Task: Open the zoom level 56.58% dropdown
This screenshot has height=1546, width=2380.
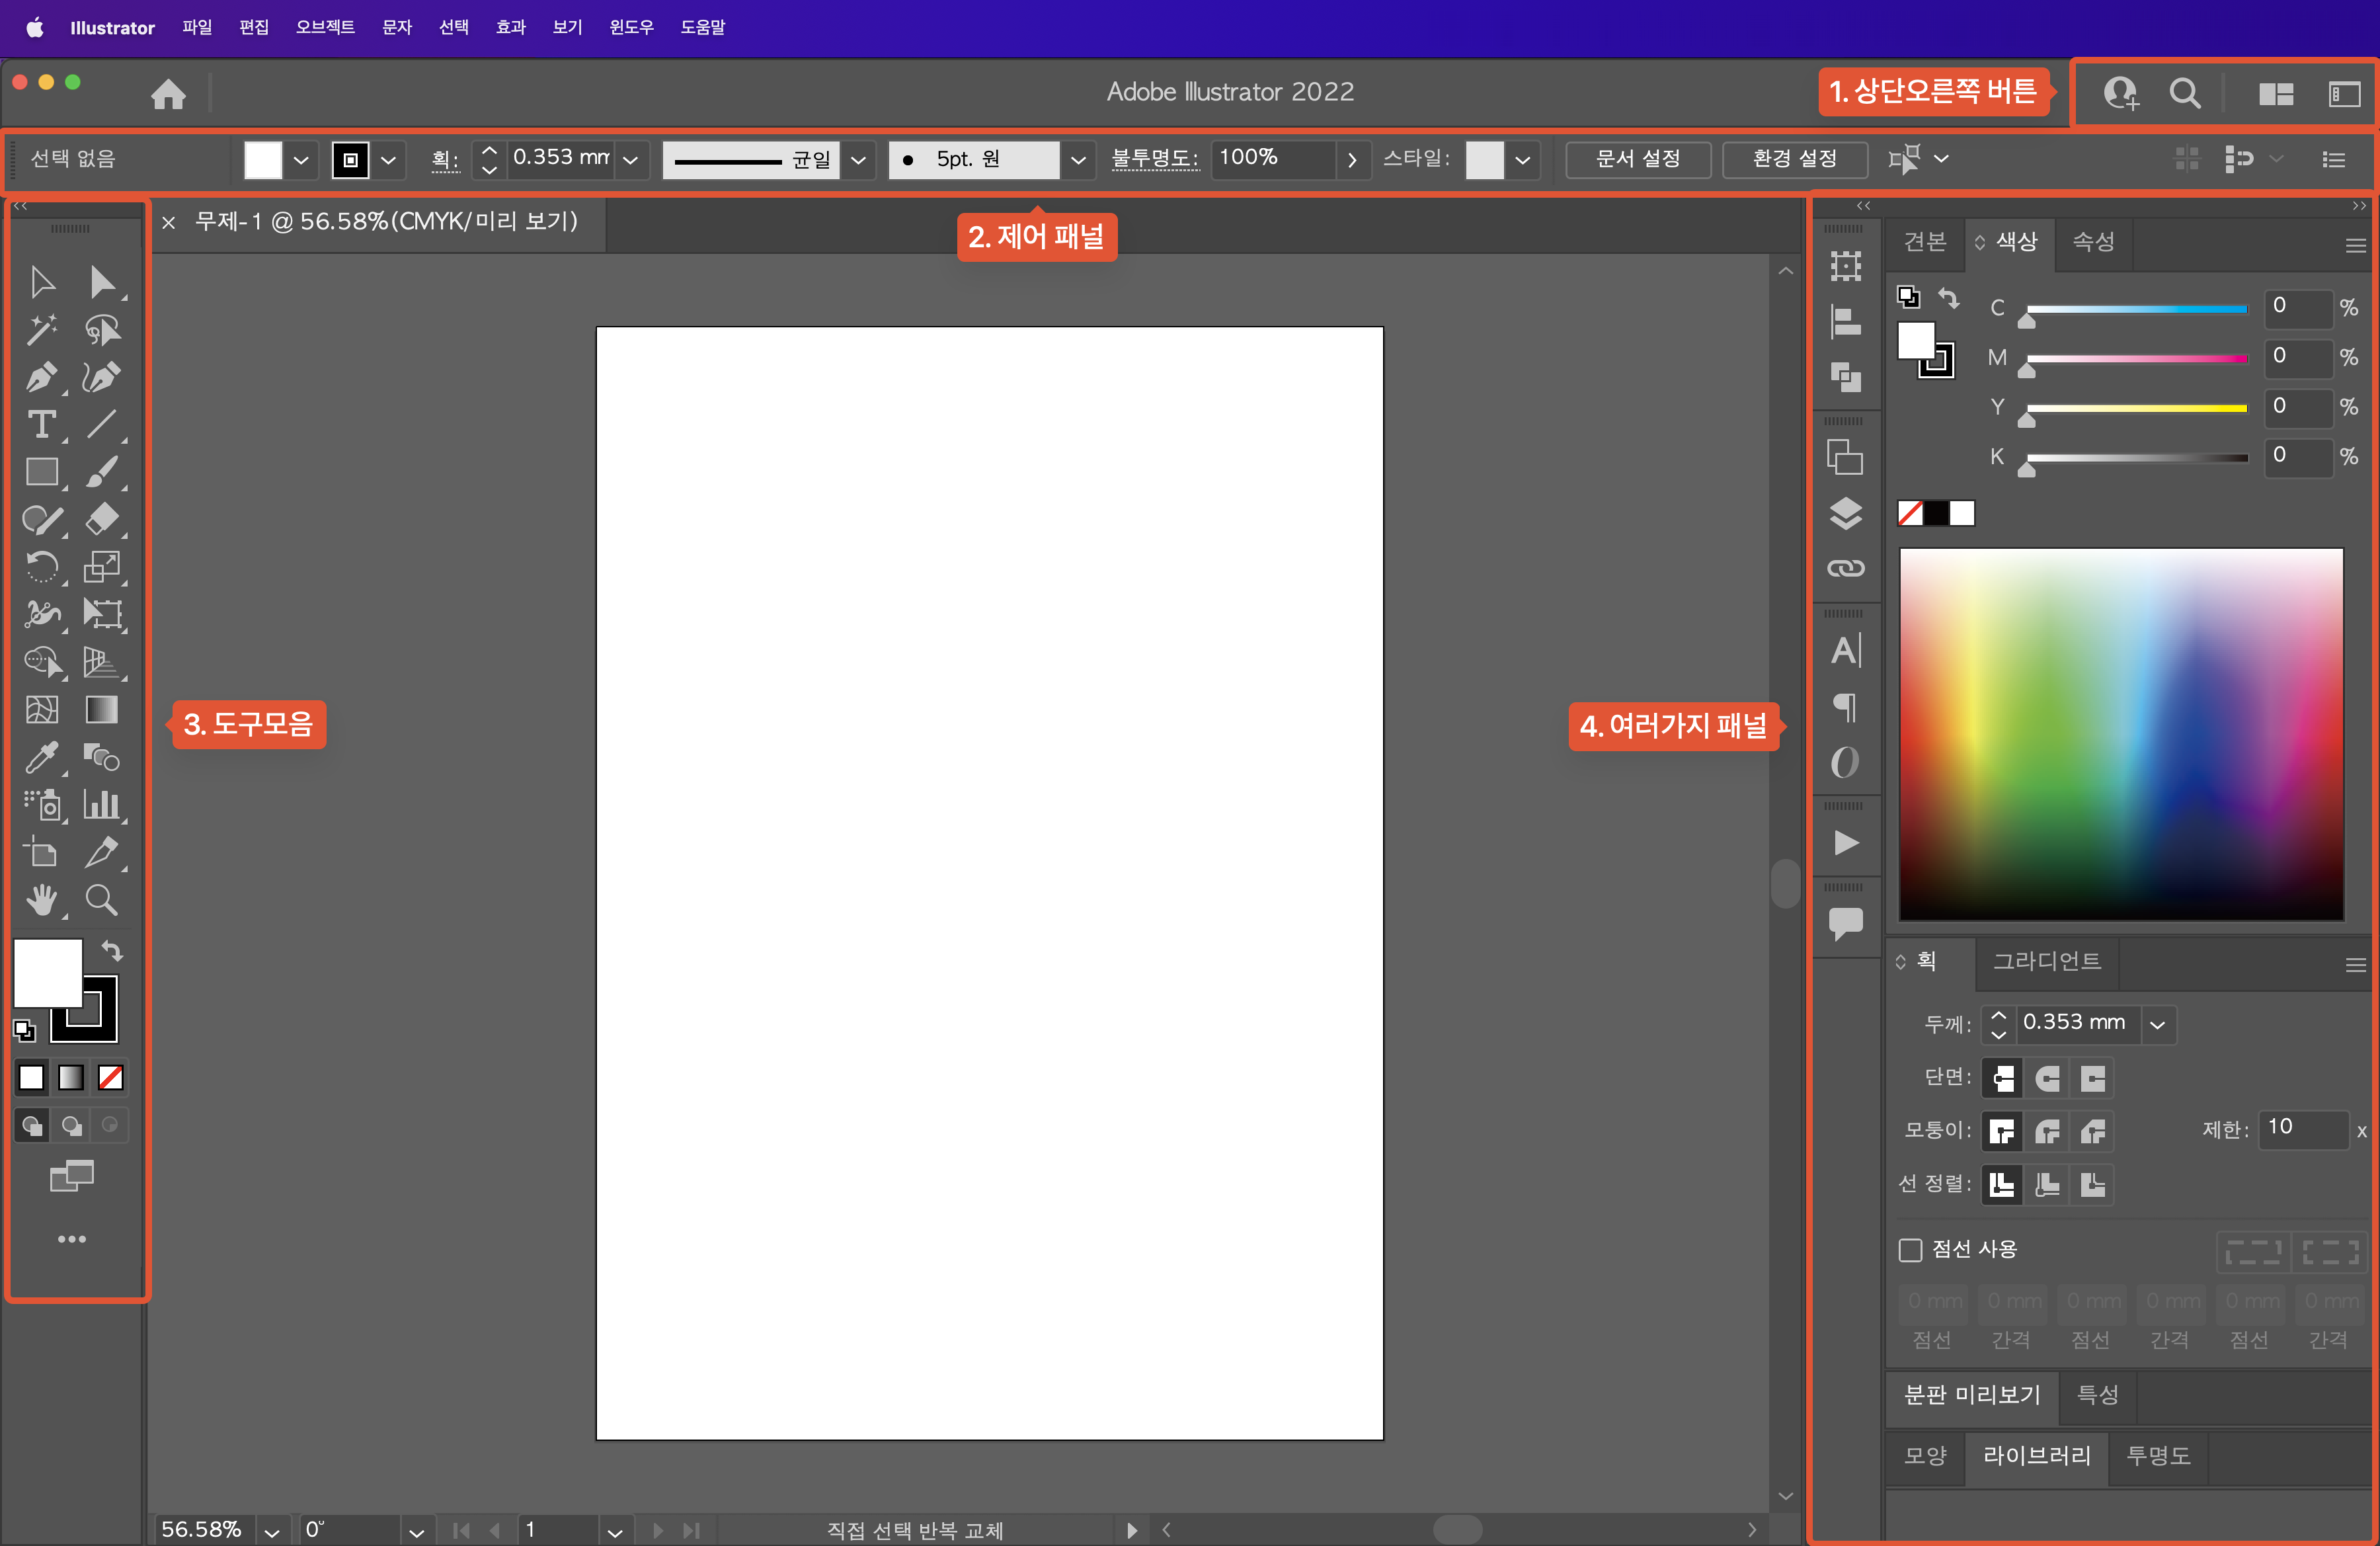Action: 271,1531
